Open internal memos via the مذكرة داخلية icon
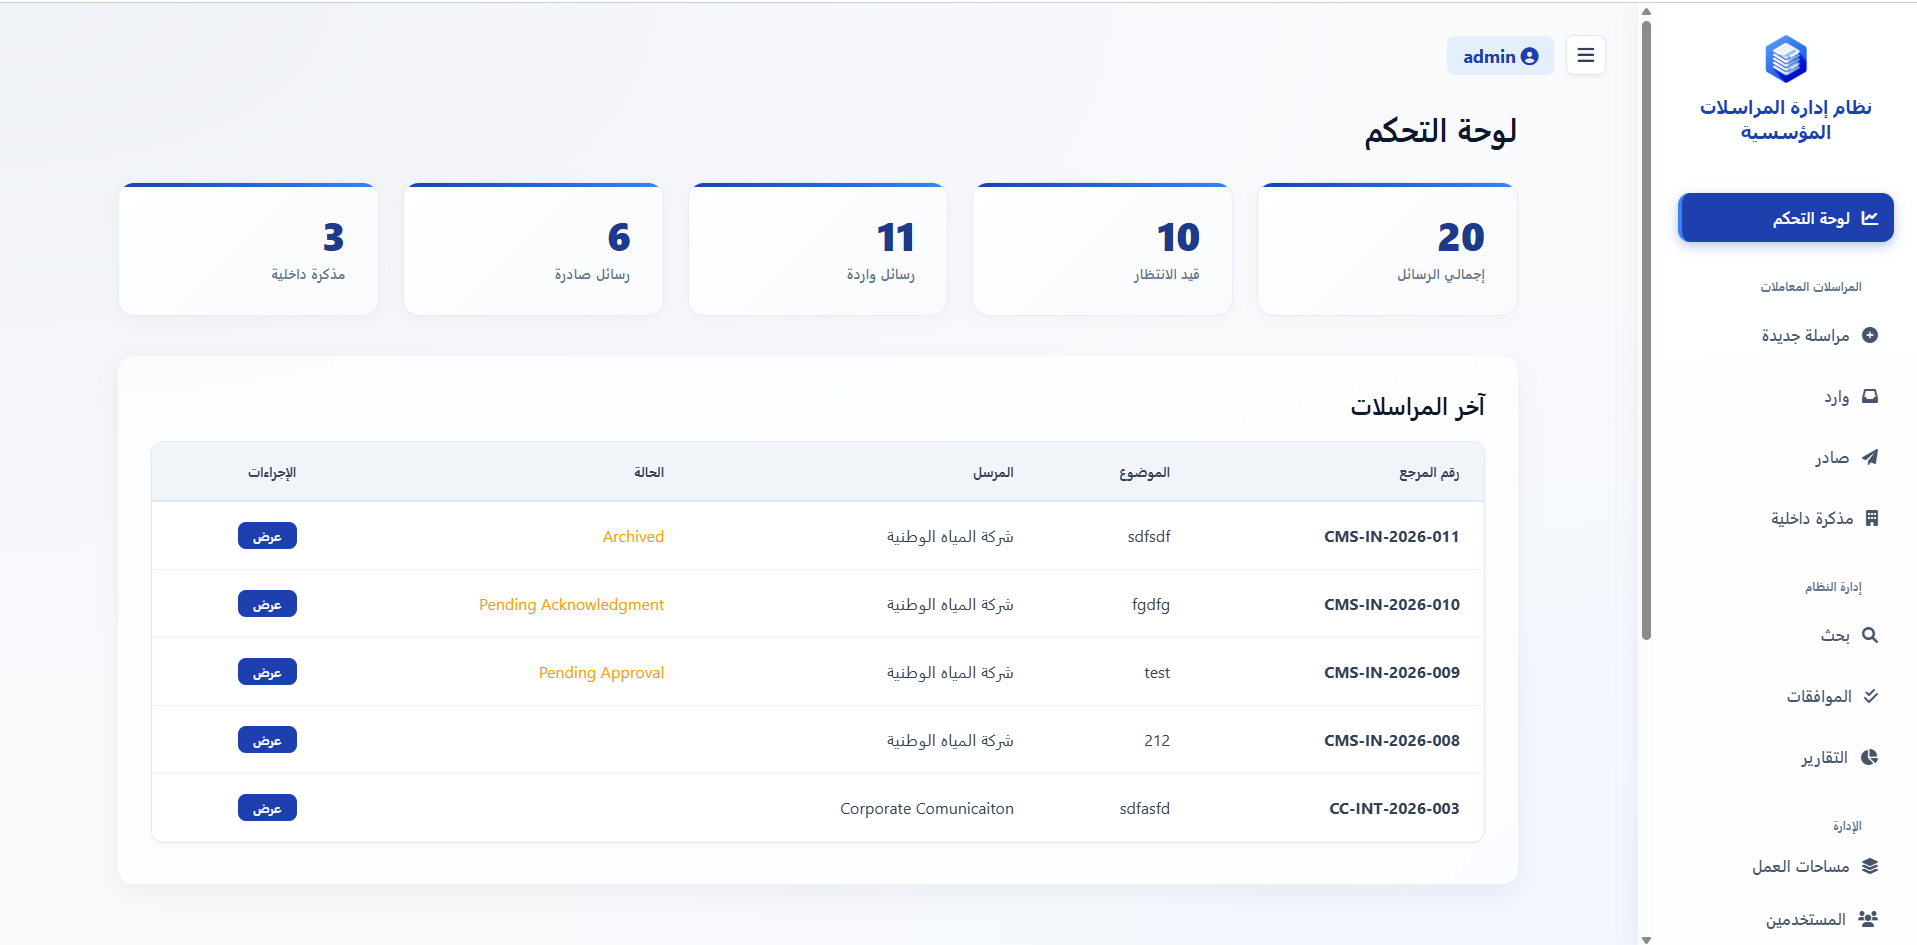 [x=1871, y=518]
